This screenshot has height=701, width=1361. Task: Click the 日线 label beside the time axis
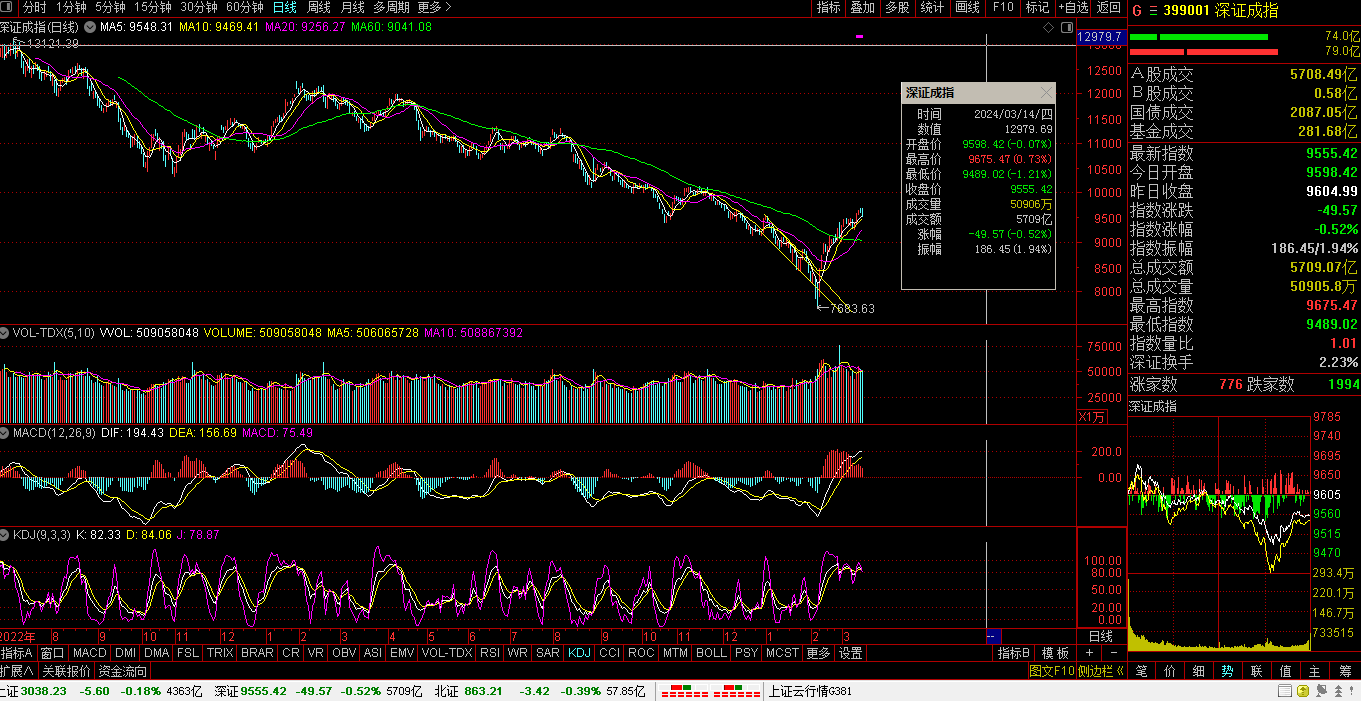1101,636
